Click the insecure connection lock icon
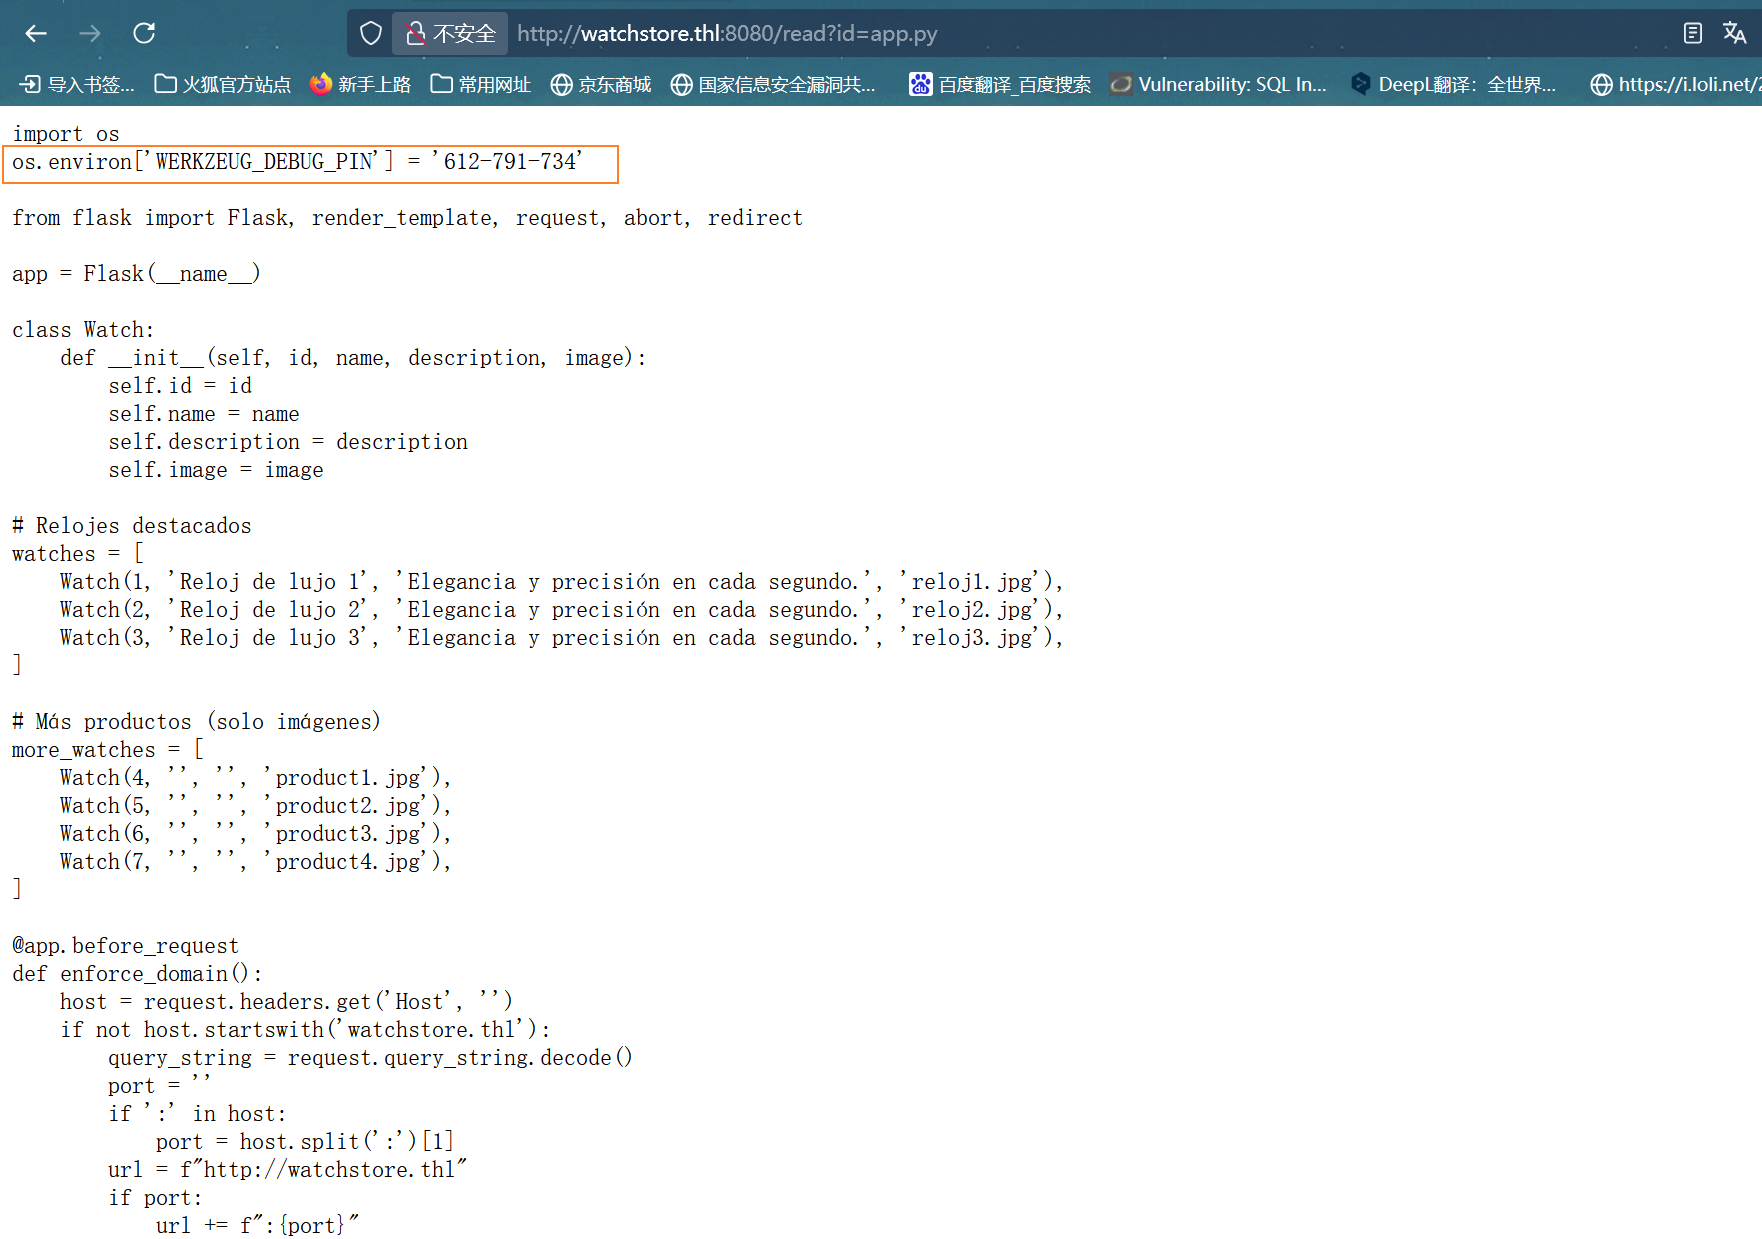 click(416, 34)
